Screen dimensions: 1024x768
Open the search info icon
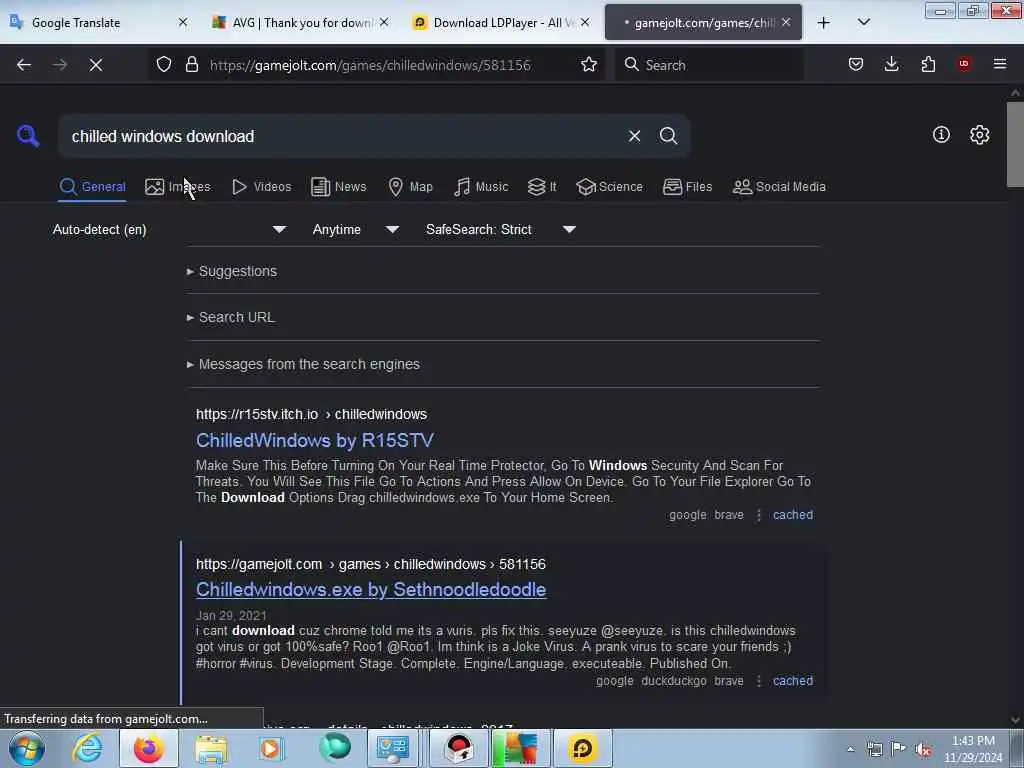coord(941,135)
